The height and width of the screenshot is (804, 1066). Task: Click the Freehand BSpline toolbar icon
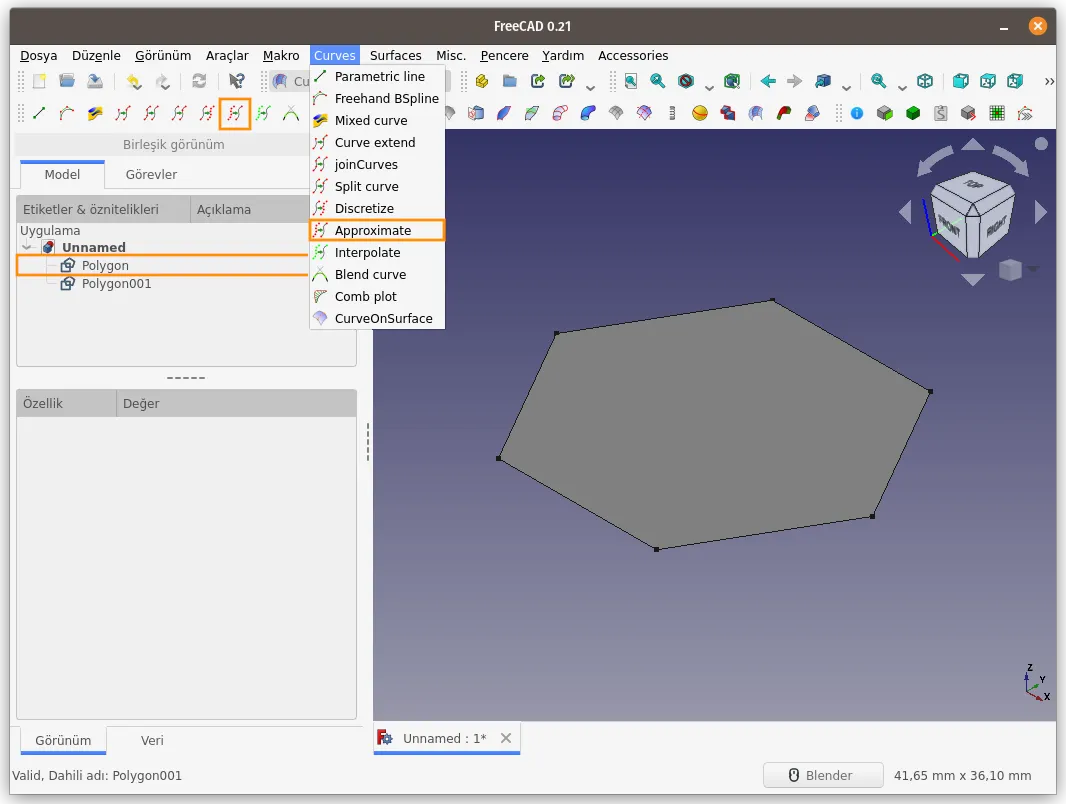point(67,113)
